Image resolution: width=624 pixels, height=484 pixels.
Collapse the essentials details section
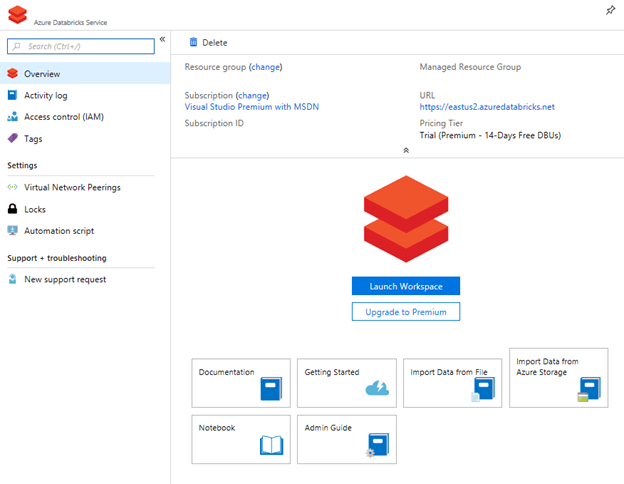point(405,150)
